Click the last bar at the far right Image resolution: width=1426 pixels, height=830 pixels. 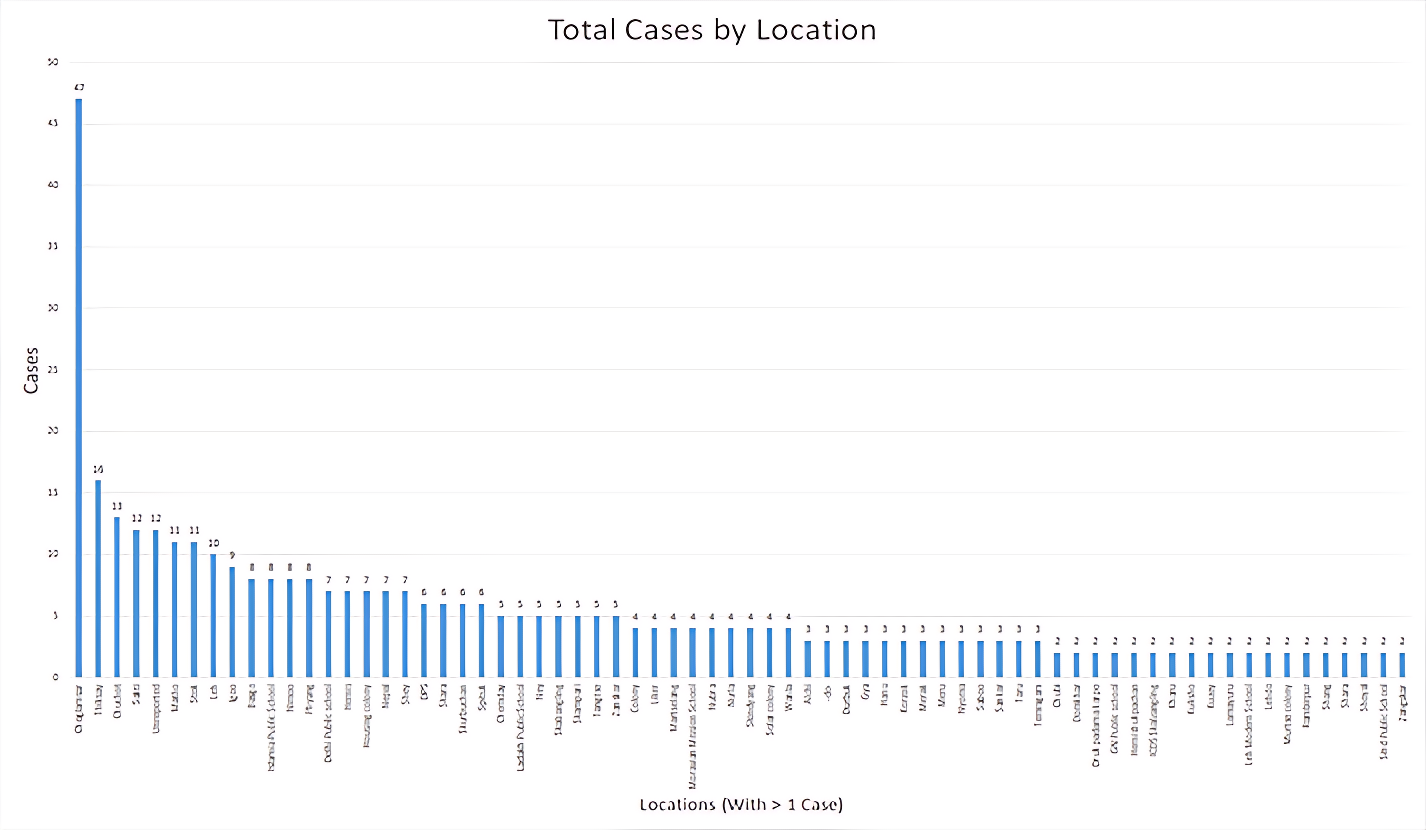(1402, 664)
